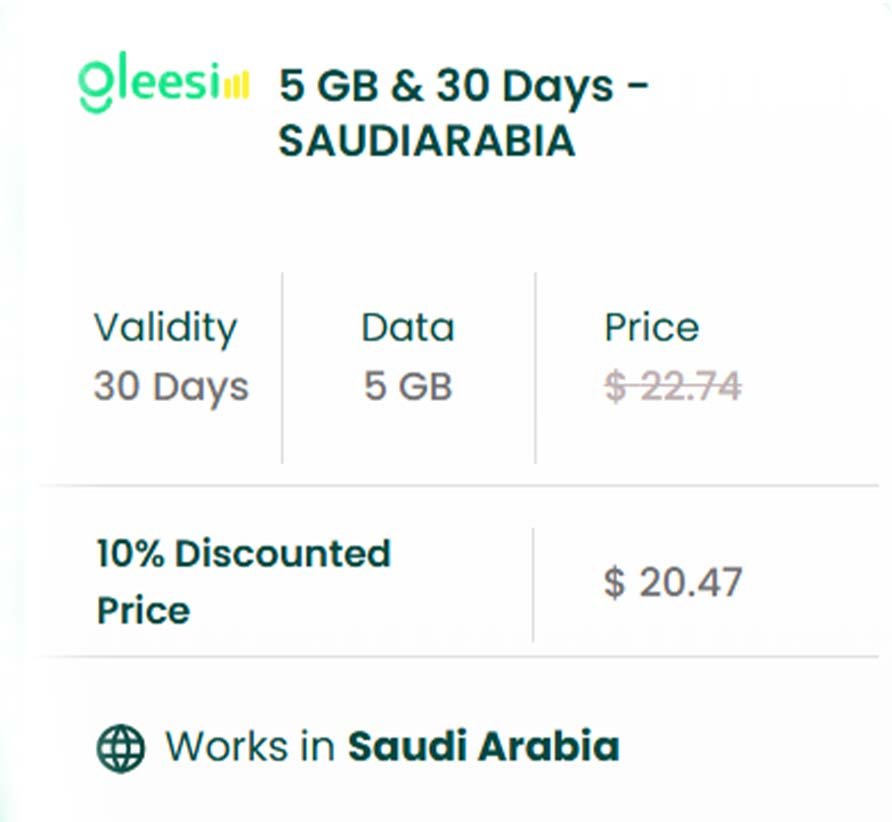This screenshot has height=822, width=892.
Task: Select the 10% Discounted Price label
Action: (243, 581)
